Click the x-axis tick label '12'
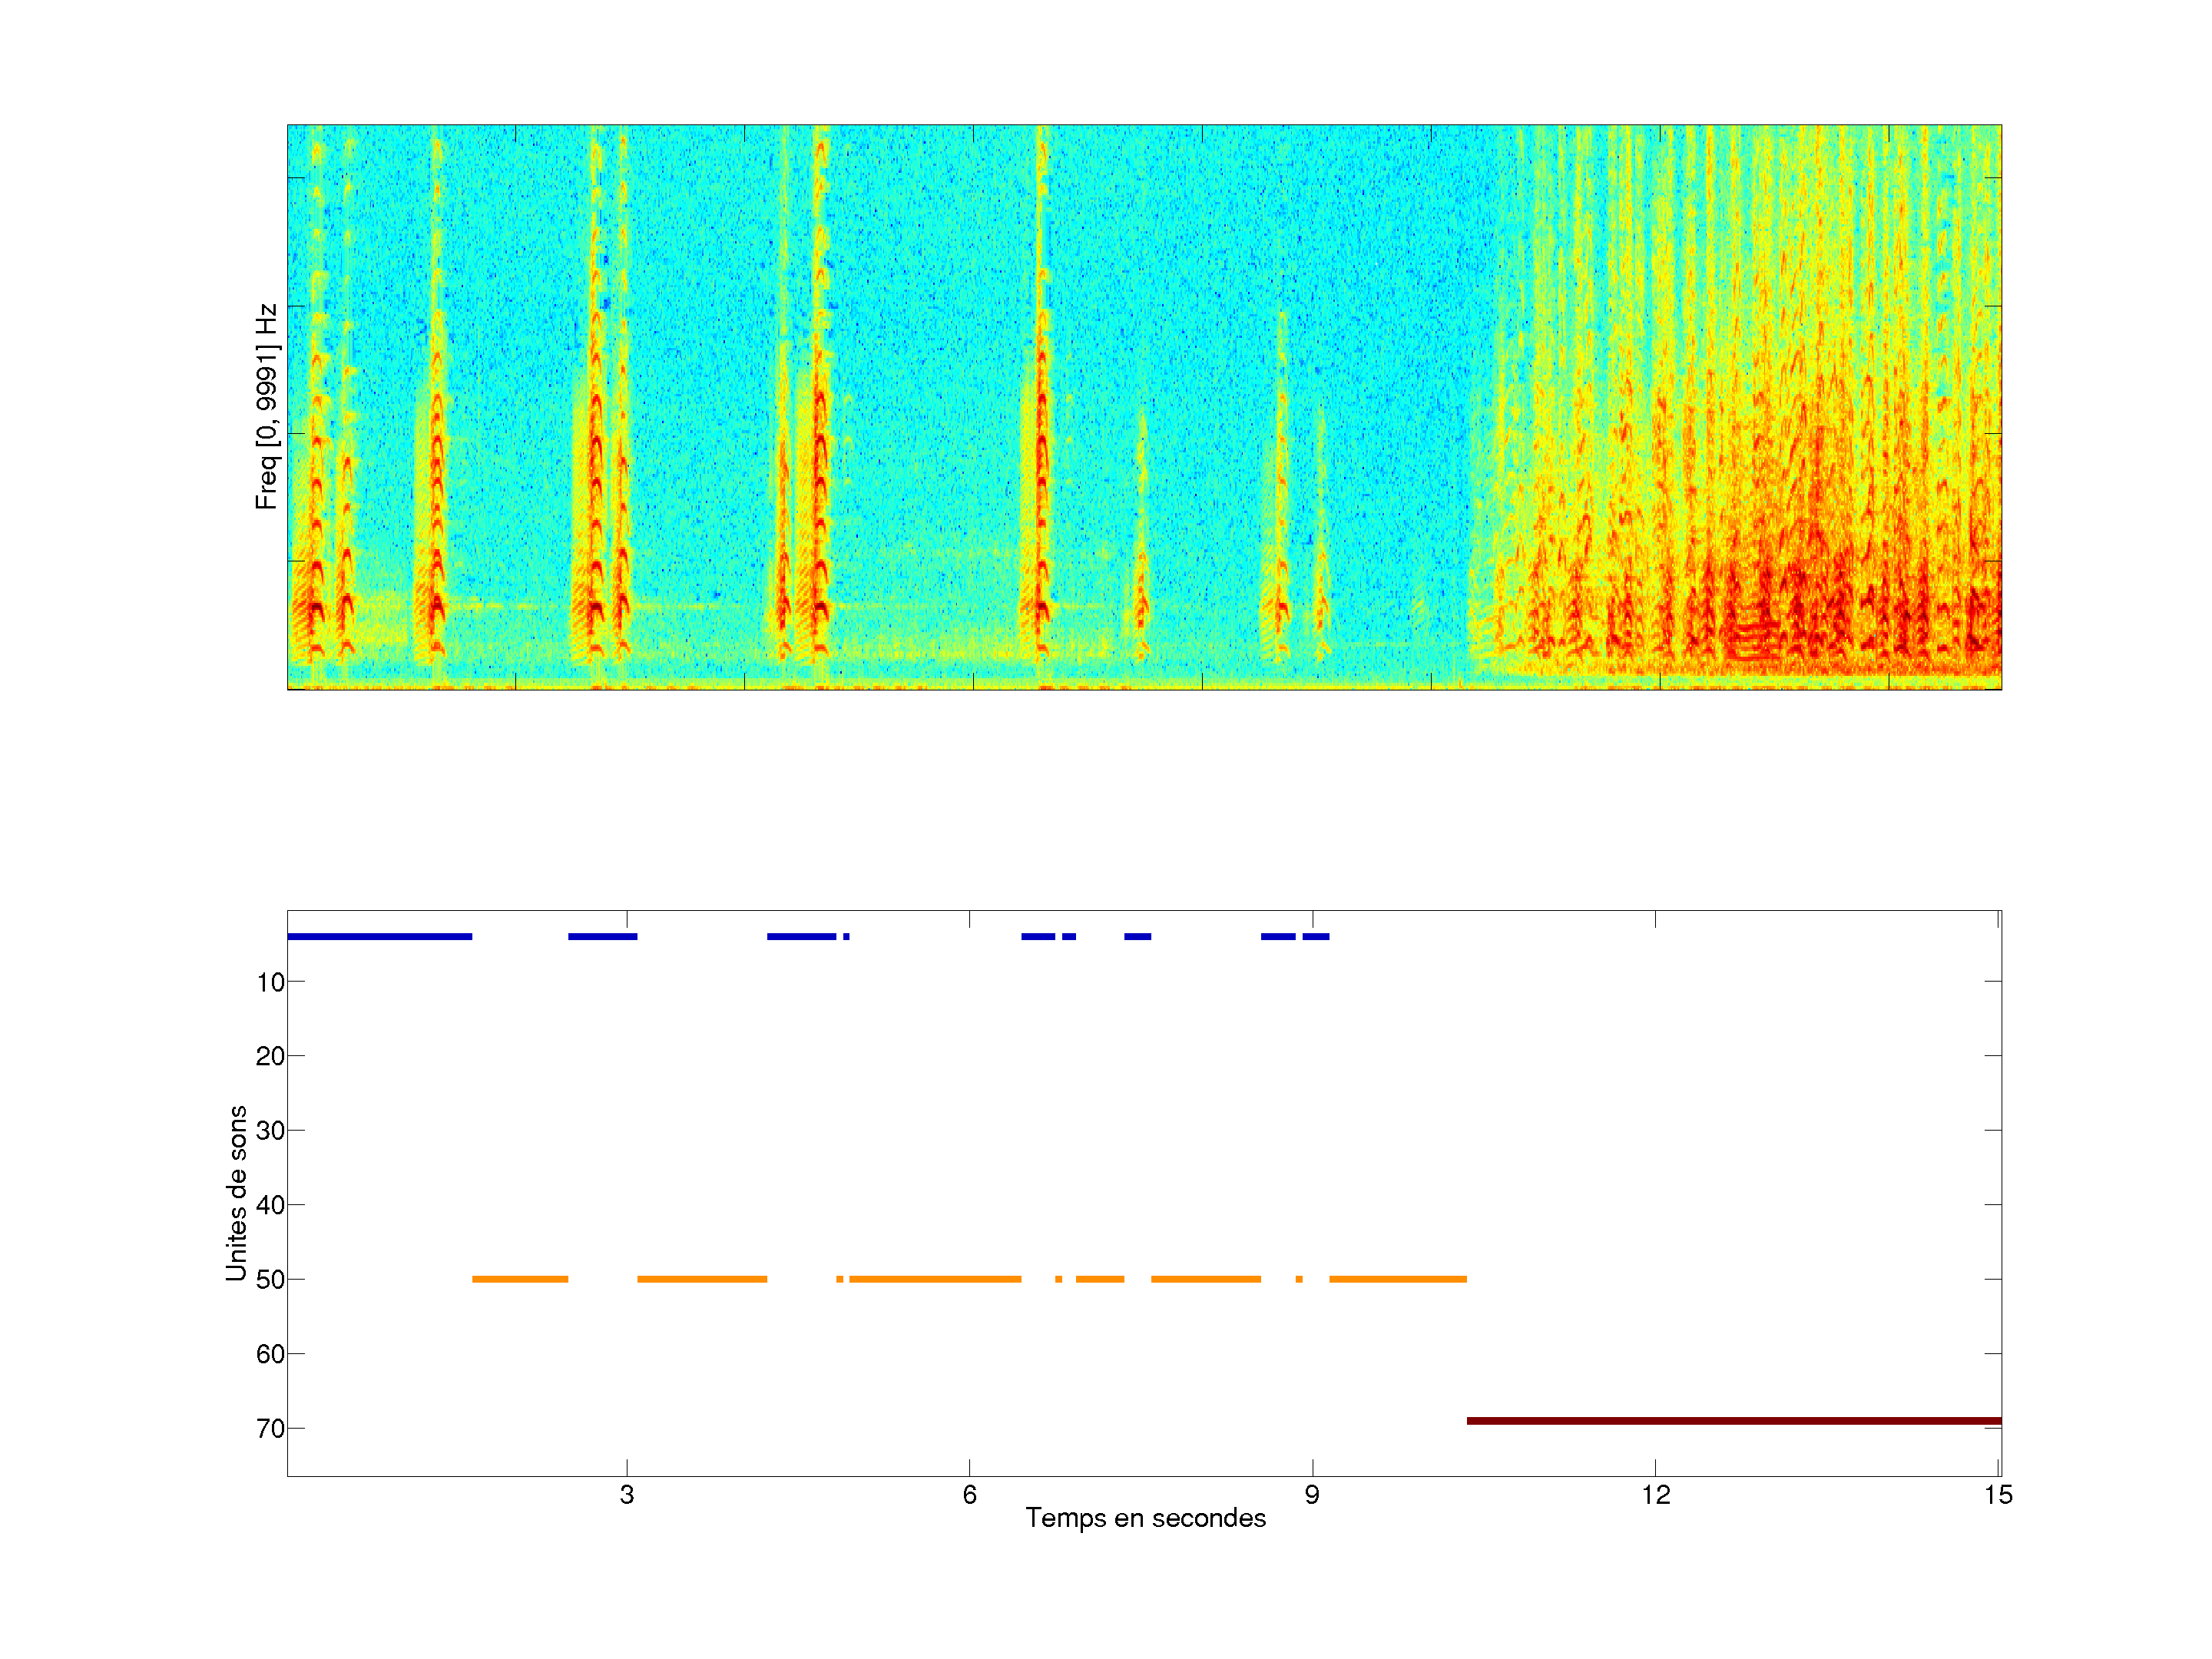The height and width of the screenshot is (1659, 2212). click(1655, 1495)
